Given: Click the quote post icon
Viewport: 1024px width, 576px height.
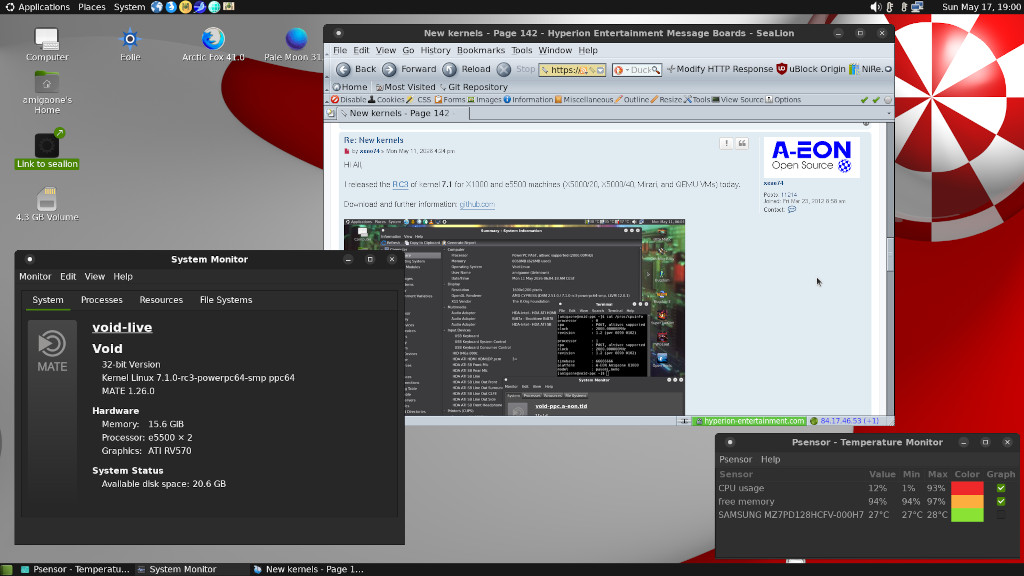Looking at the screenshot, I should 742,143.
